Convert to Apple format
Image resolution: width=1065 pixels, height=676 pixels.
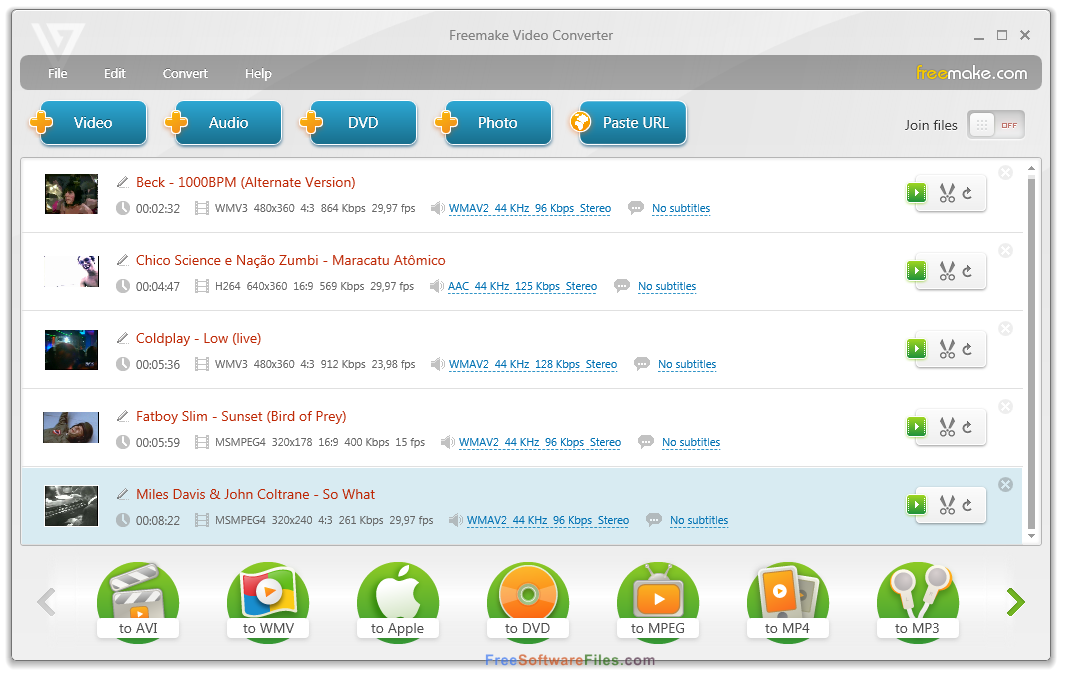[398, 602]
